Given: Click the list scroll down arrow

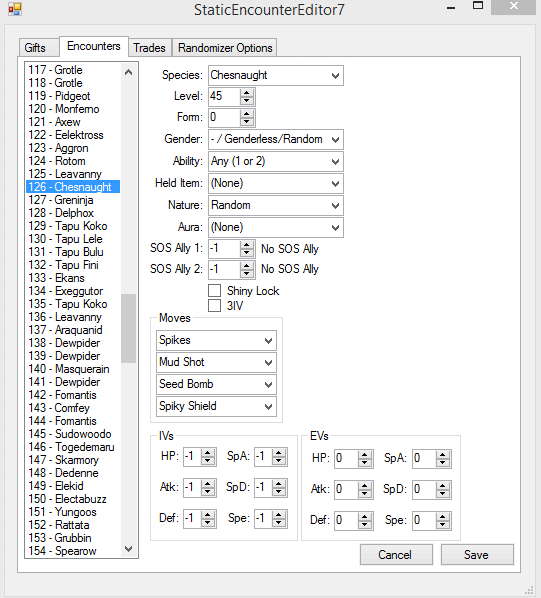Looking at the screenshot, I should (x=128, y=549).
